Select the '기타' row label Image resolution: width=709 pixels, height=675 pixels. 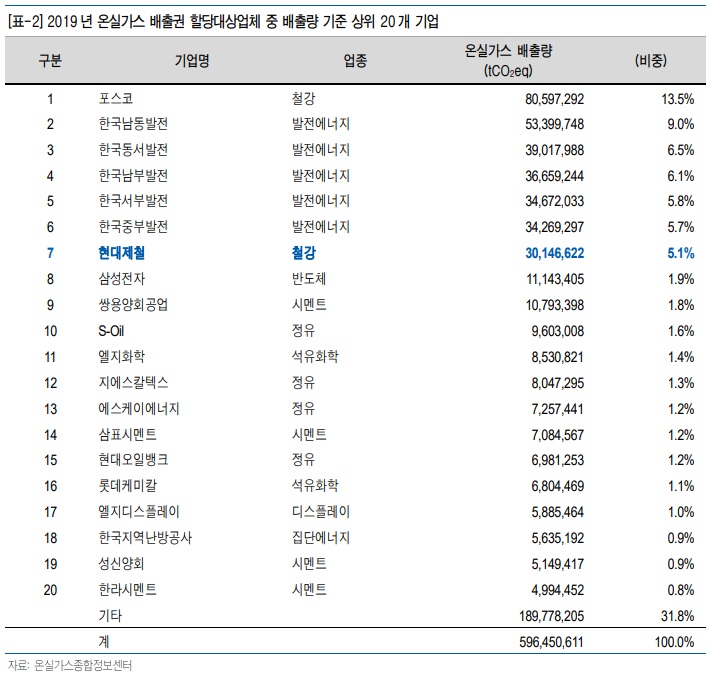[x=110, y=616]
